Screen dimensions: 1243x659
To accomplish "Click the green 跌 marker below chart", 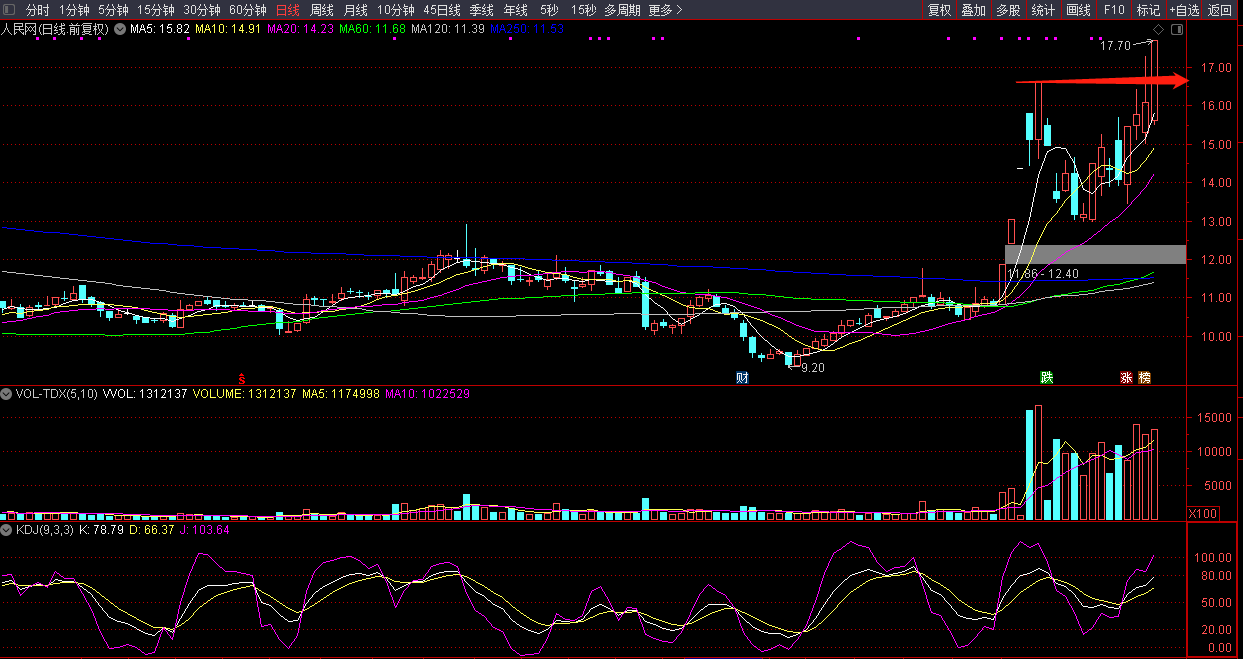I will pos(1046,378).
